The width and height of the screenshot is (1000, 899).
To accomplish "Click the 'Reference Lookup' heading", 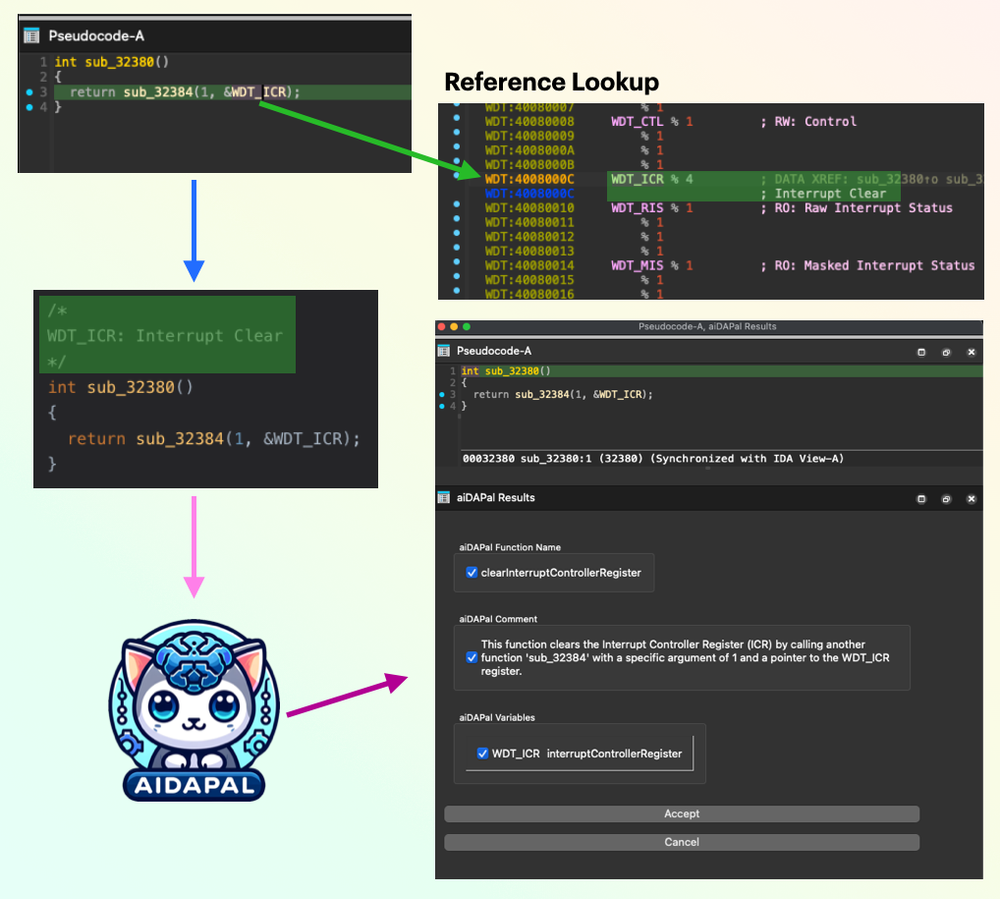I will pyautogui.click(x=551, y=82).
